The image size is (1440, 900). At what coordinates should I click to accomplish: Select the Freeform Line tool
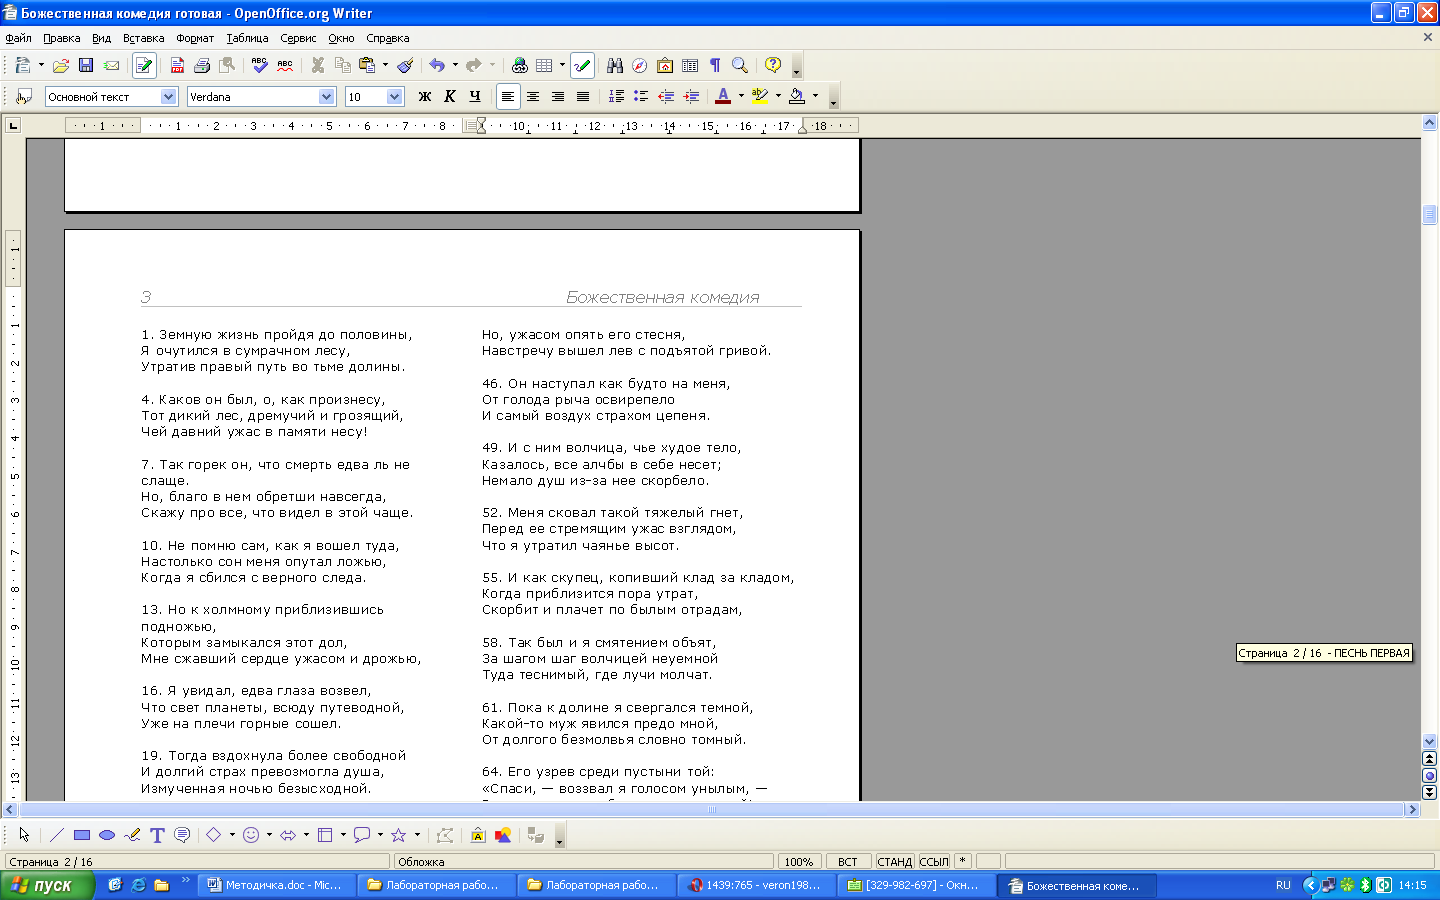pos(132,835)
